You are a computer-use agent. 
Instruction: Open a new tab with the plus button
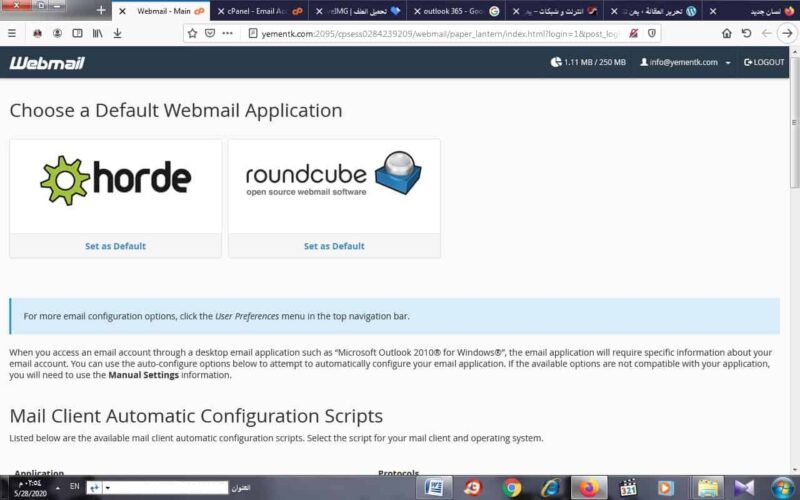(101, 11)
